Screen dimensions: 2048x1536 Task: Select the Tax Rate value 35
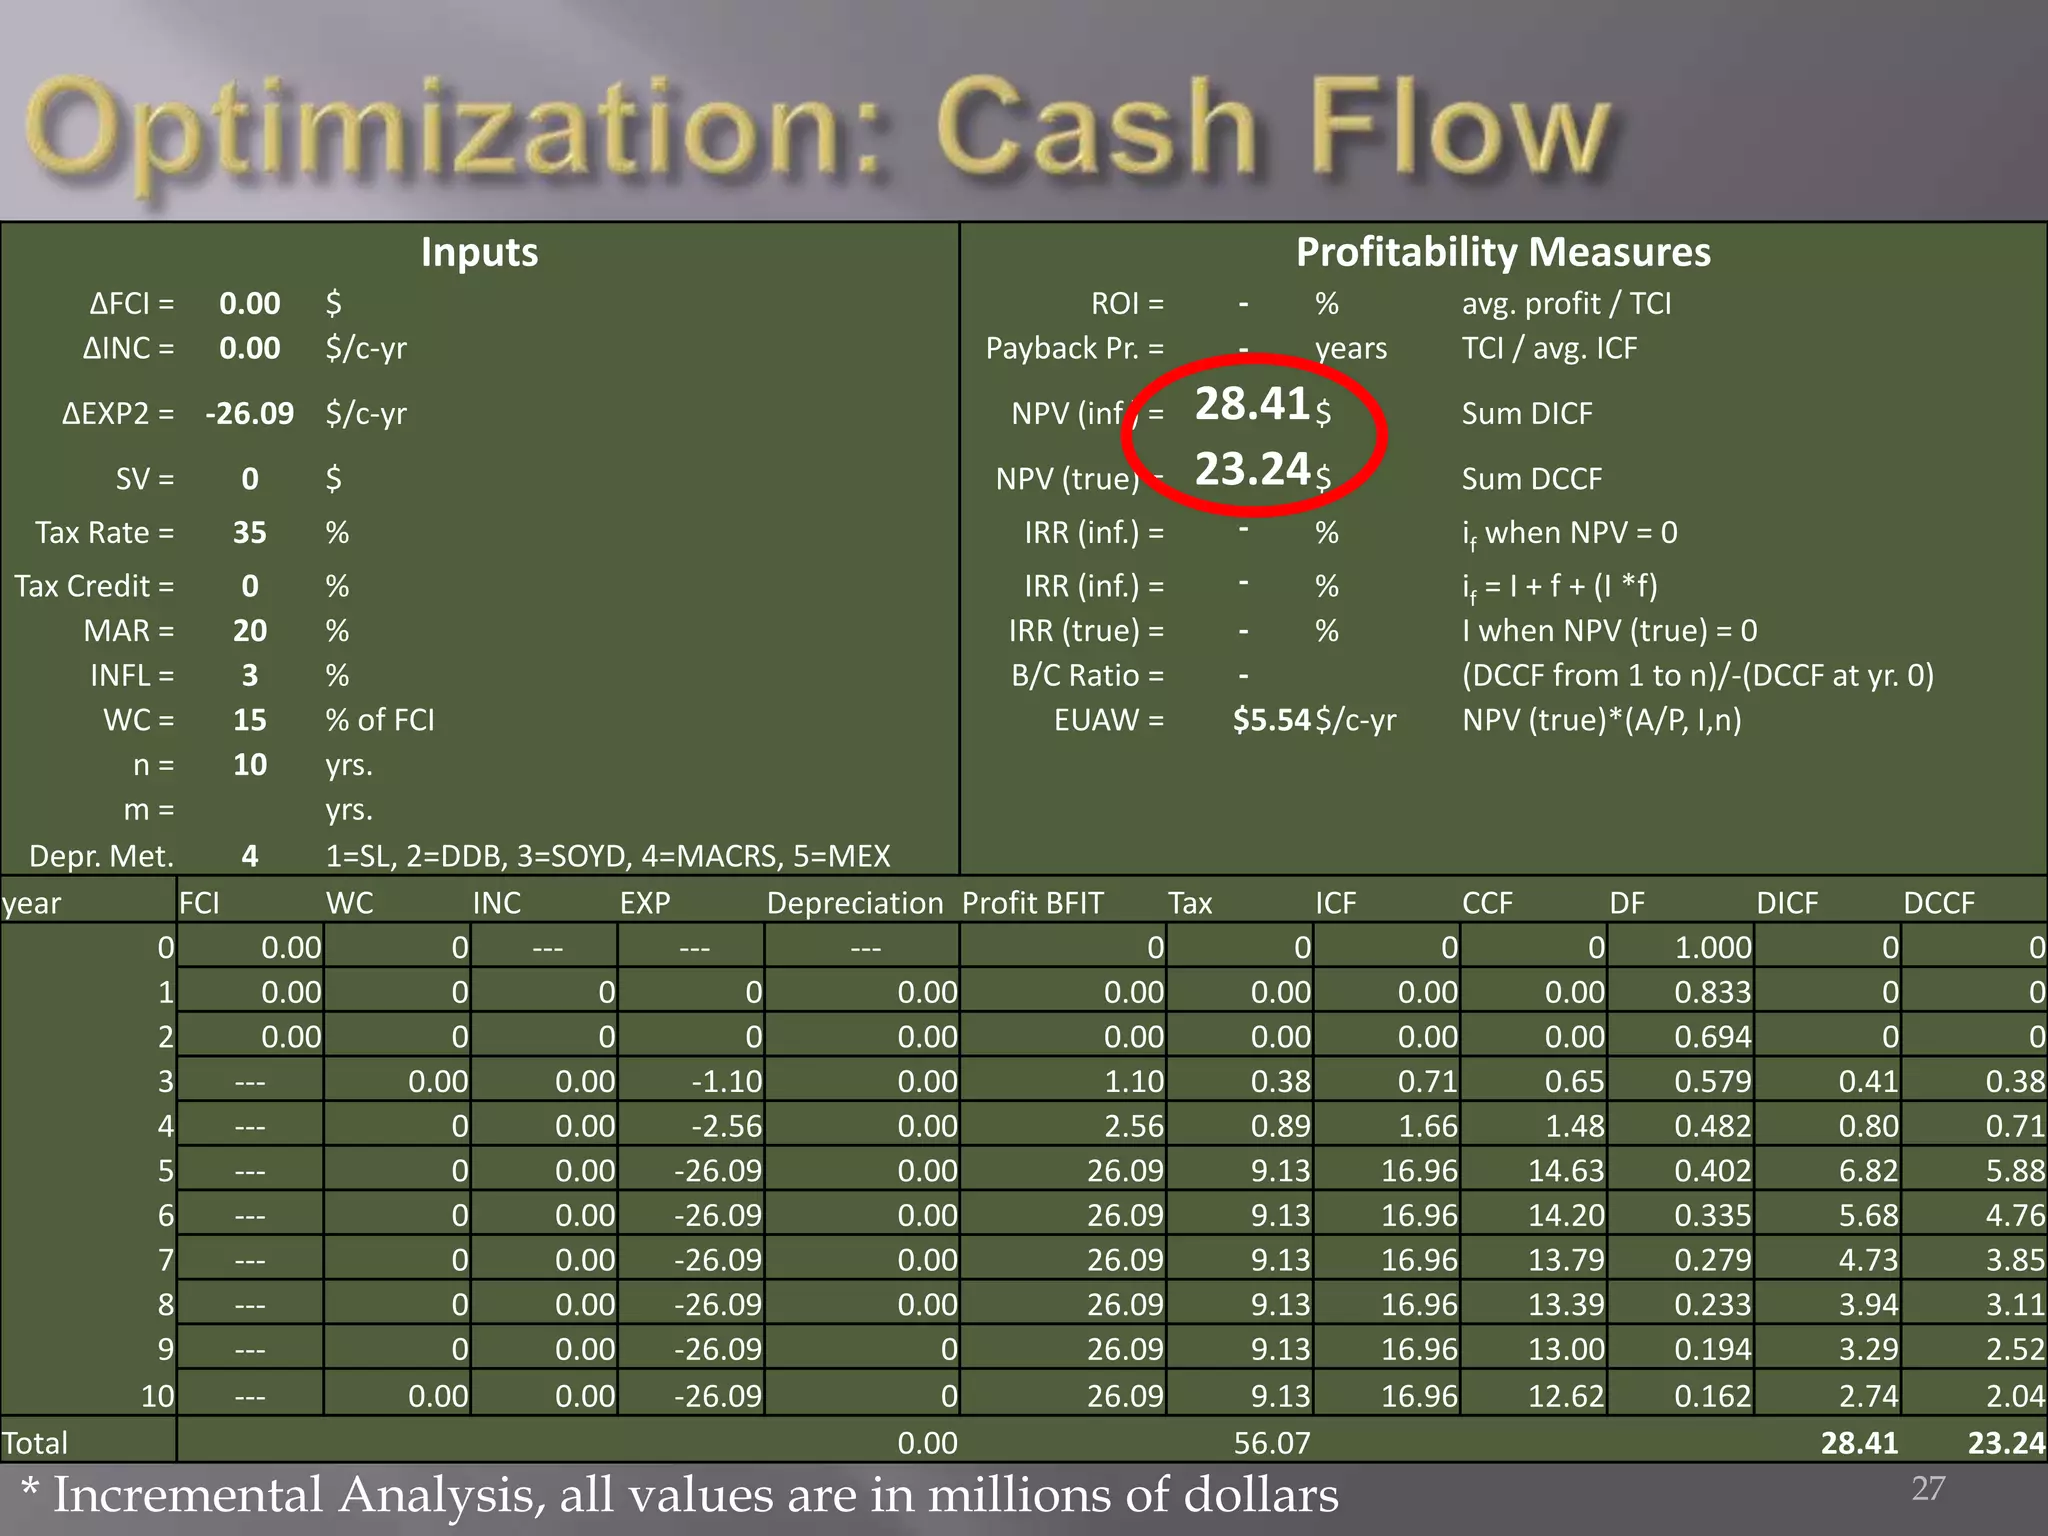click(x=249, y=532)
